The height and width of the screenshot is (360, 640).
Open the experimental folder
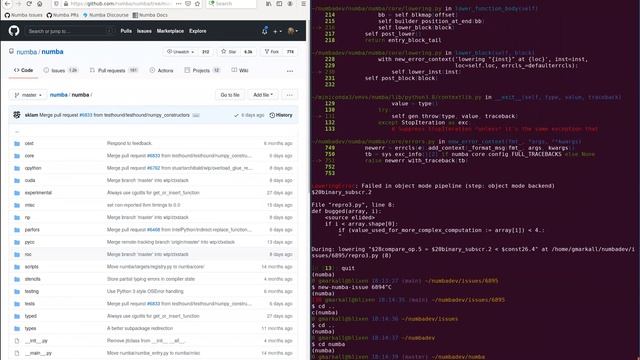coord(38,193)
